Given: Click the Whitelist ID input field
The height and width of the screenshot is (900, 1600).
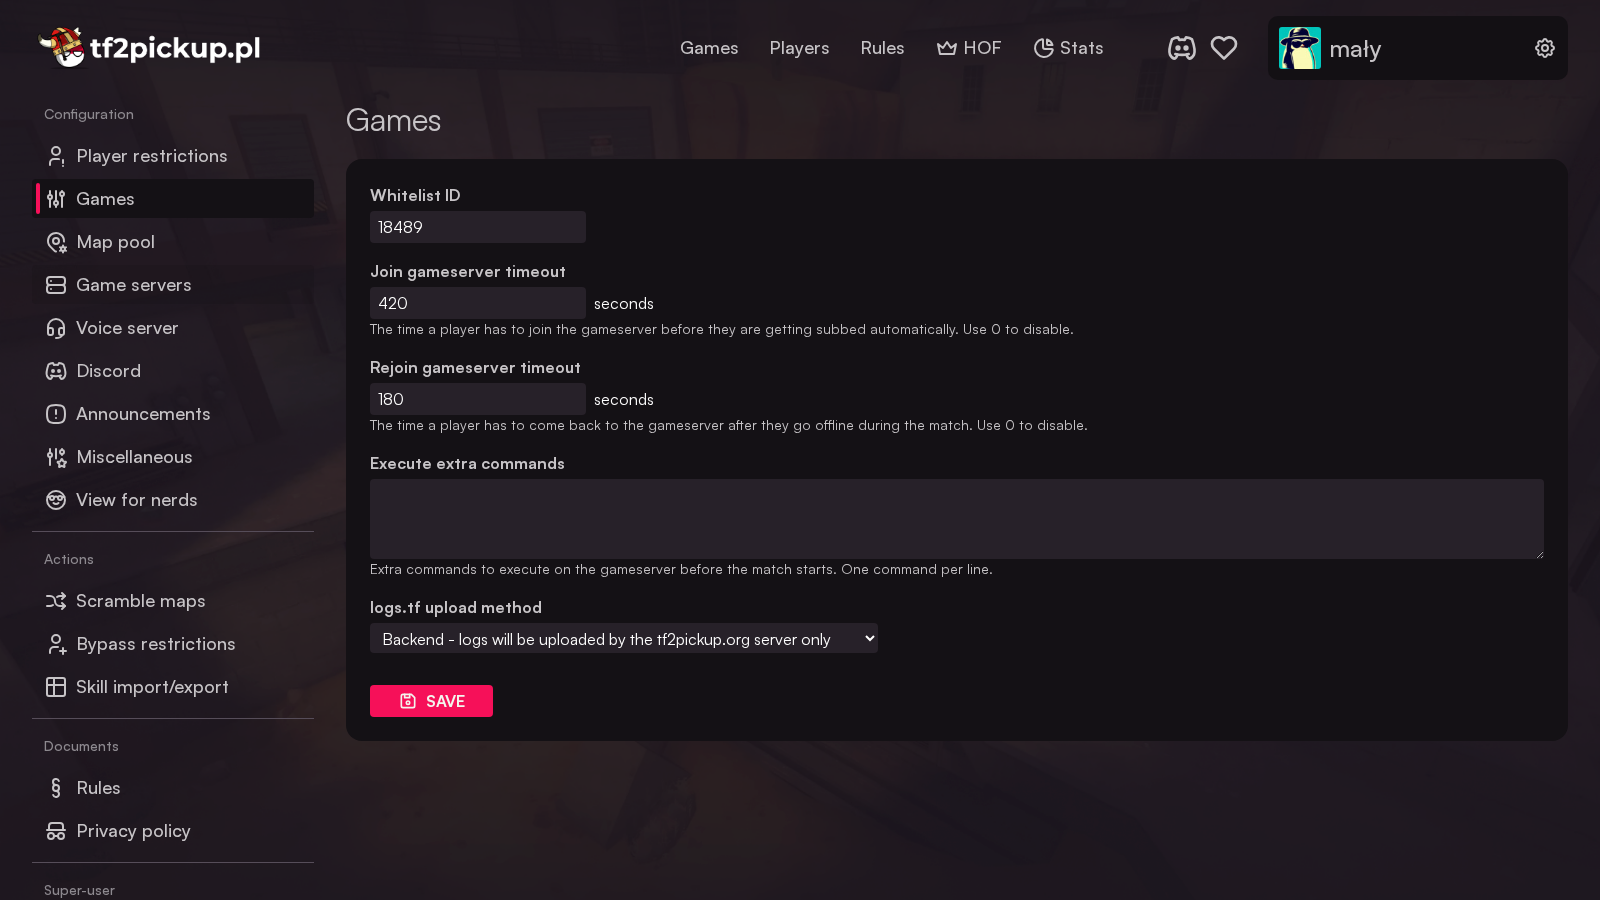Looking at the screenshot, I should [x=477, y=227].
